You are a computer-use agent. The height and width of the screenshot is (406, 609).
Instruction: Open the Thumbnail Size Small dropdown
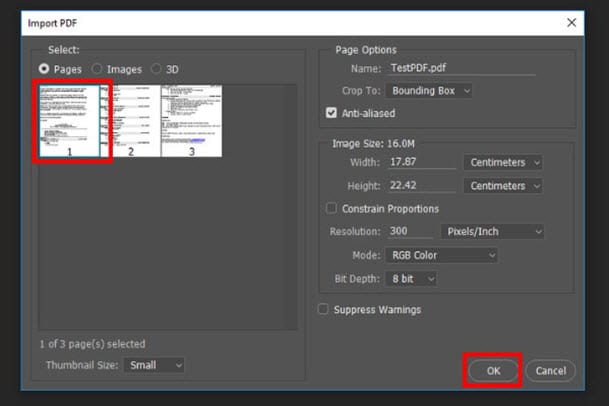coord(154,365)
